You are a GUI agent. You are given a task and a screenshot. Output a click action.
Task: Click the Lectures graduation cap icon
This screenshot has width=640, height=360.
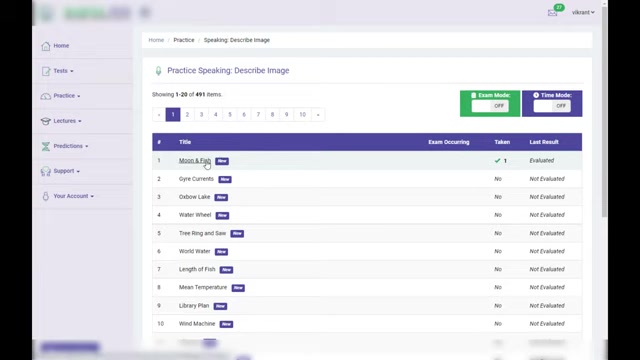(x=46, y=121)
